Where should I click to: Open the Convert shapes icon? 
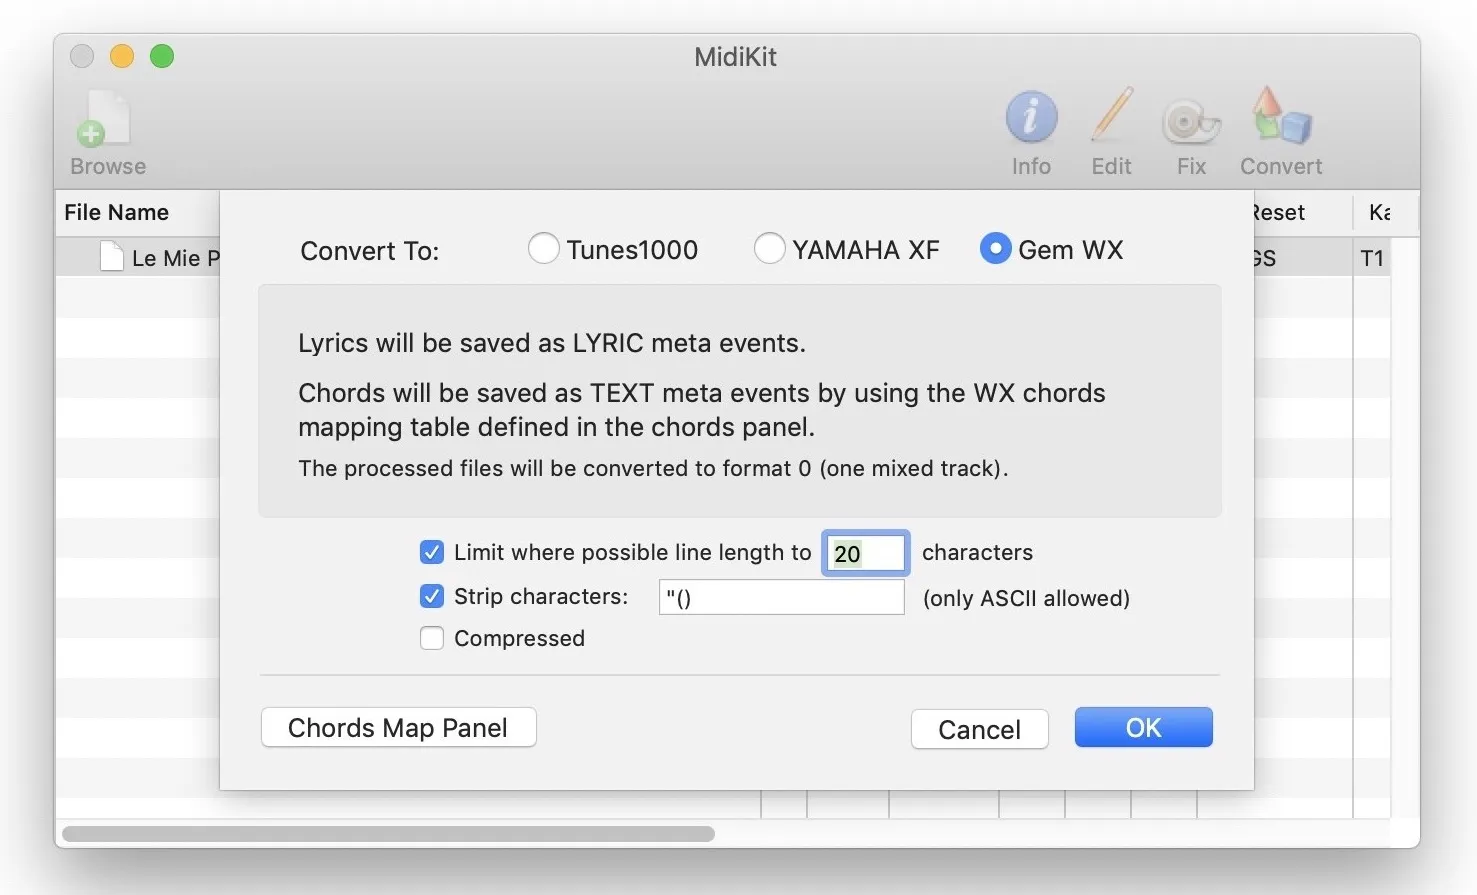click(1281, 117)
